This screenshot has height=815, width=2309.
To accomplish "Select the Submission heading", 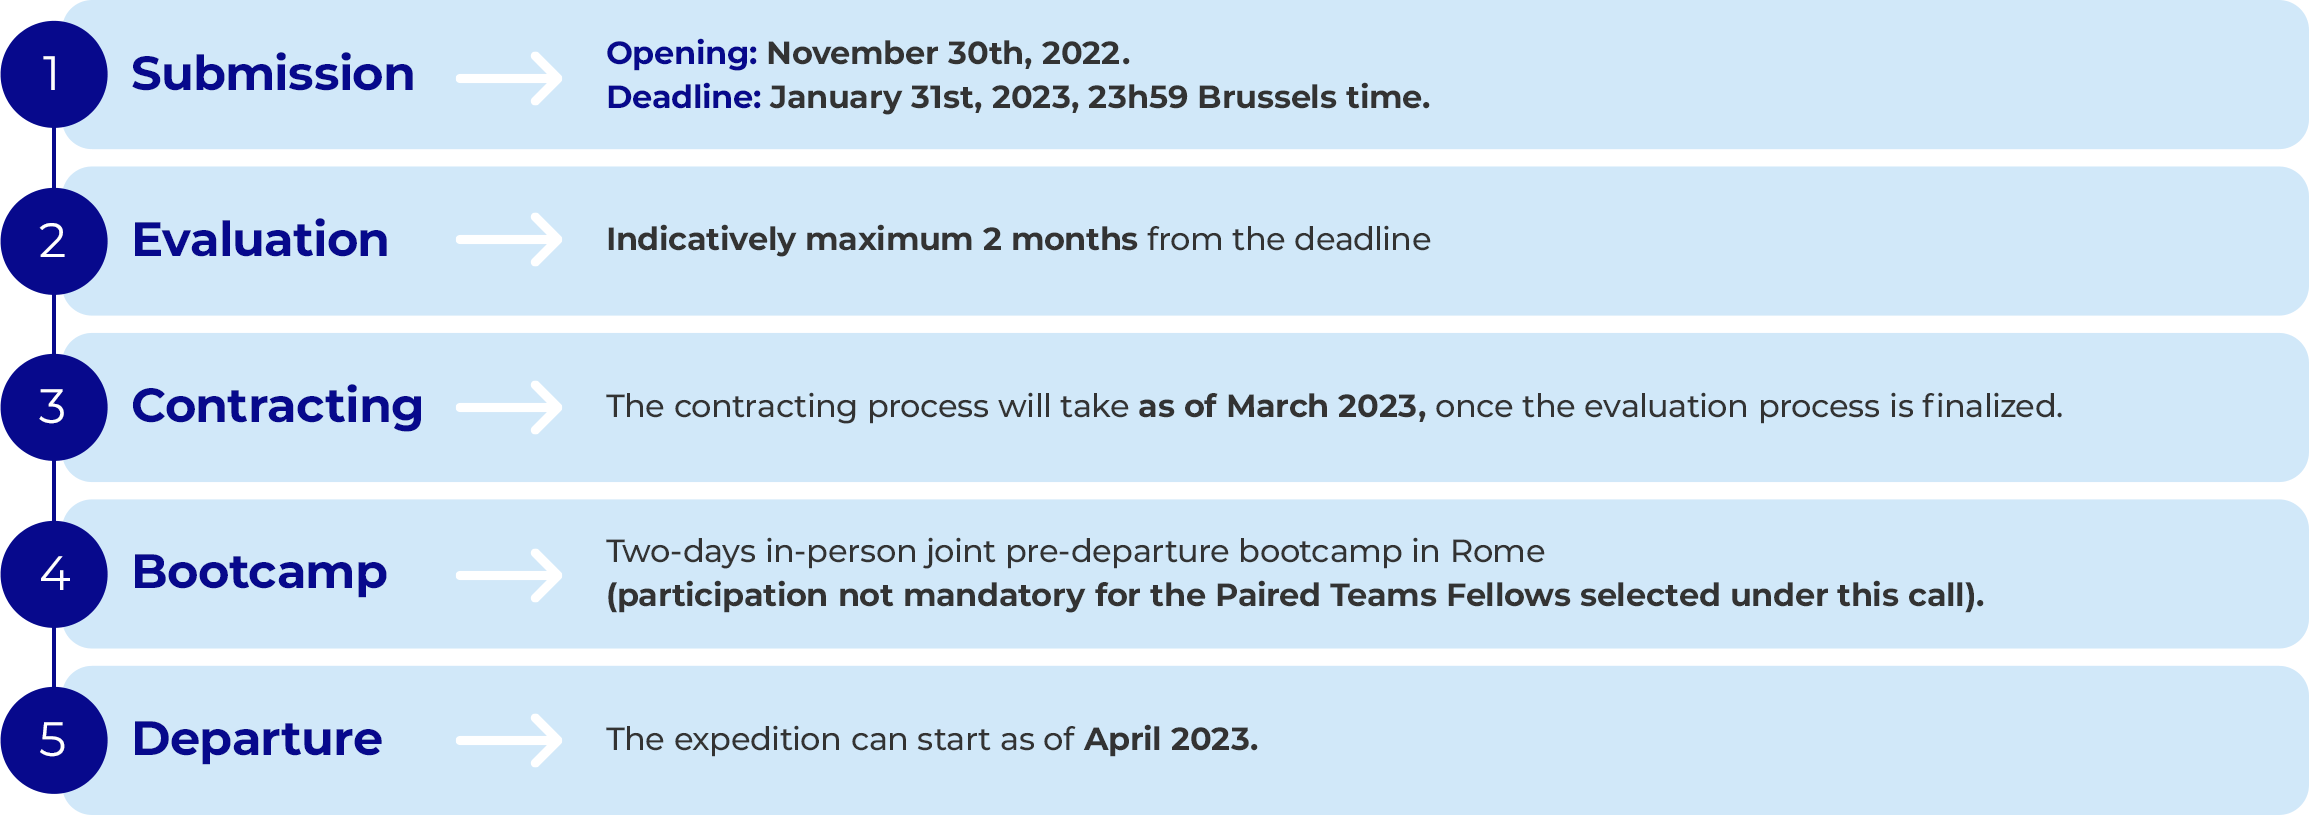I will pos(273,74).
